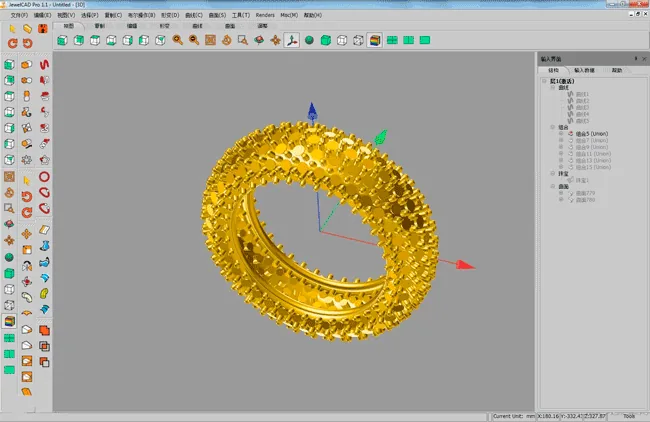Collapse the 组合 group in tree
Viewport: 650px width, 422px height.
click(x=553, y=127)
